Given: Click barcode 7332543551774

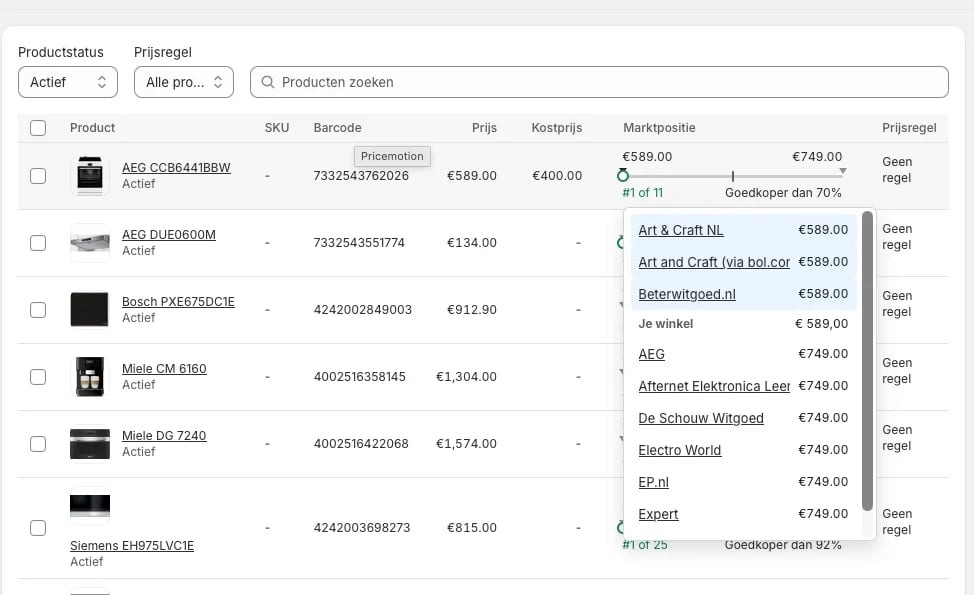Looking at the screenshot, I should click(359, 243).
